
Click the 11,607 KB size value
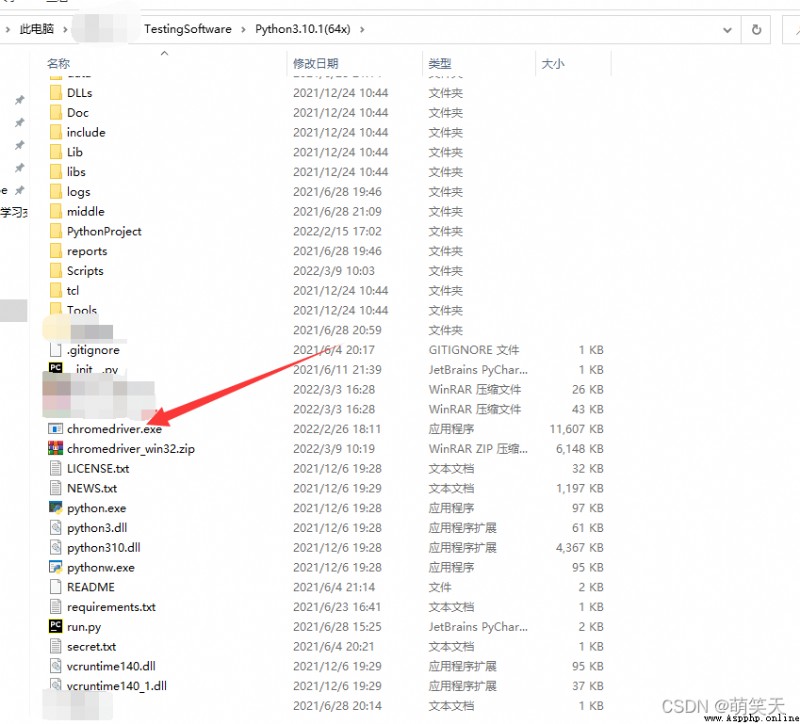(x=577, y=429)
